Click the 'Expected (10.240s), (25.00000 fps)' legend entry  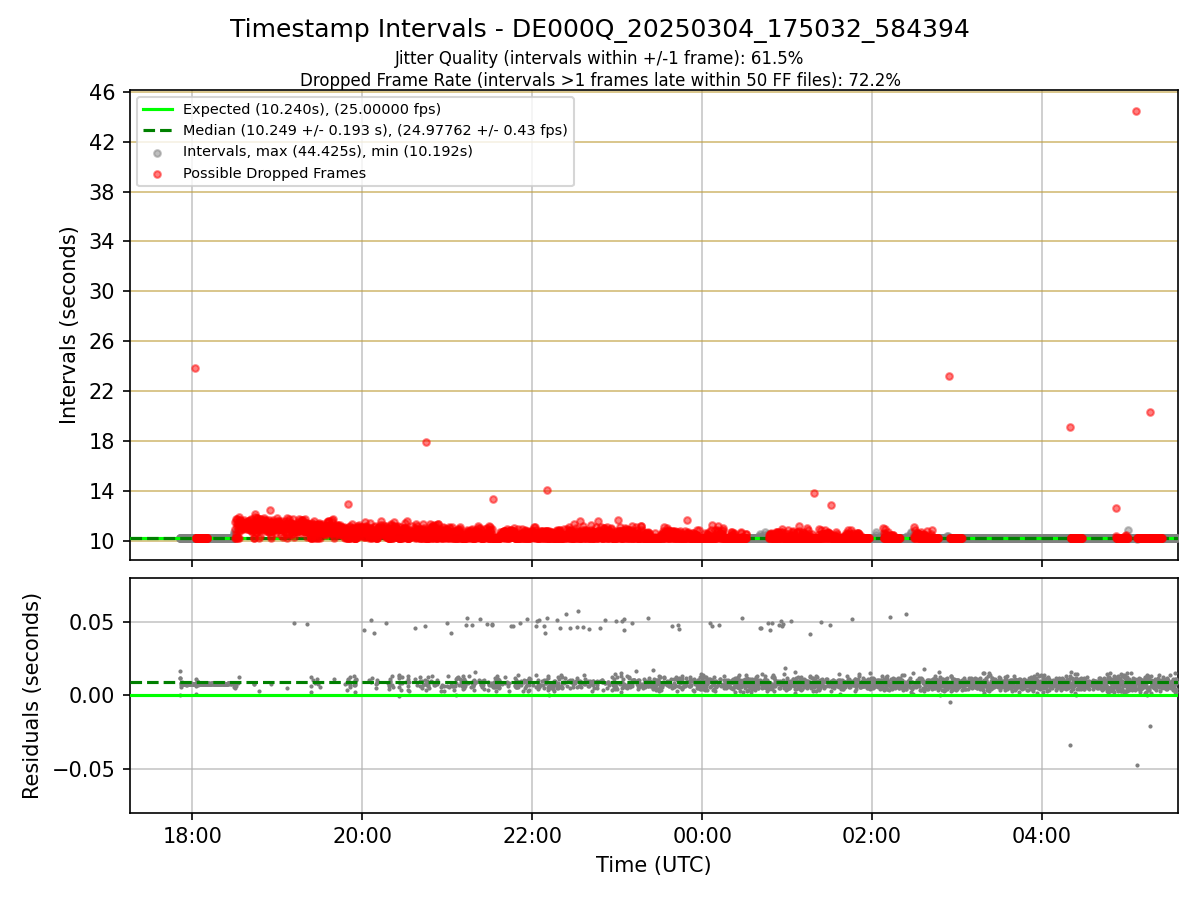[x=312, y=109]
